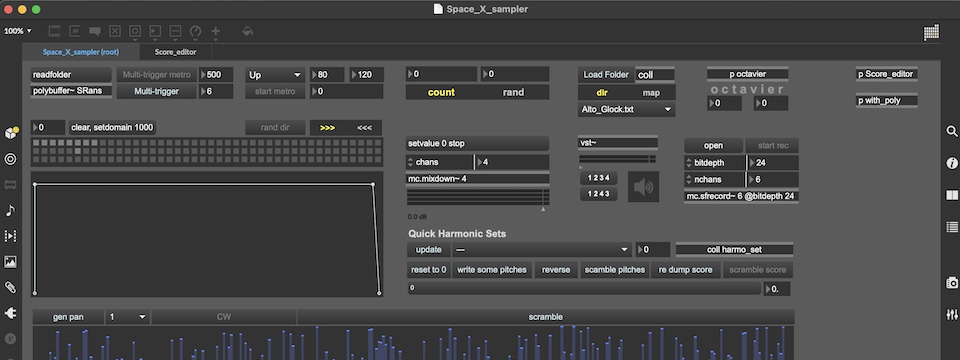960x360 pixels.
Task: Click the 'scramble' button above the pan graph
Action: 546,317
